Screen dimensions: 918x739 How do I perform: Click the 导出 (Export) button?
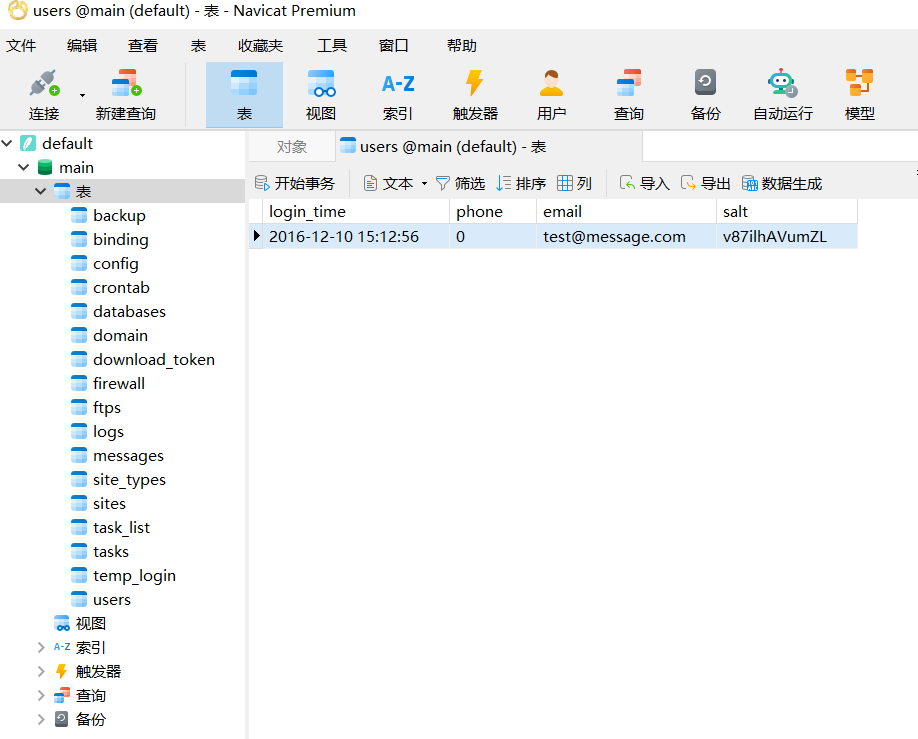pyautogui.click(x=706, y=184)
